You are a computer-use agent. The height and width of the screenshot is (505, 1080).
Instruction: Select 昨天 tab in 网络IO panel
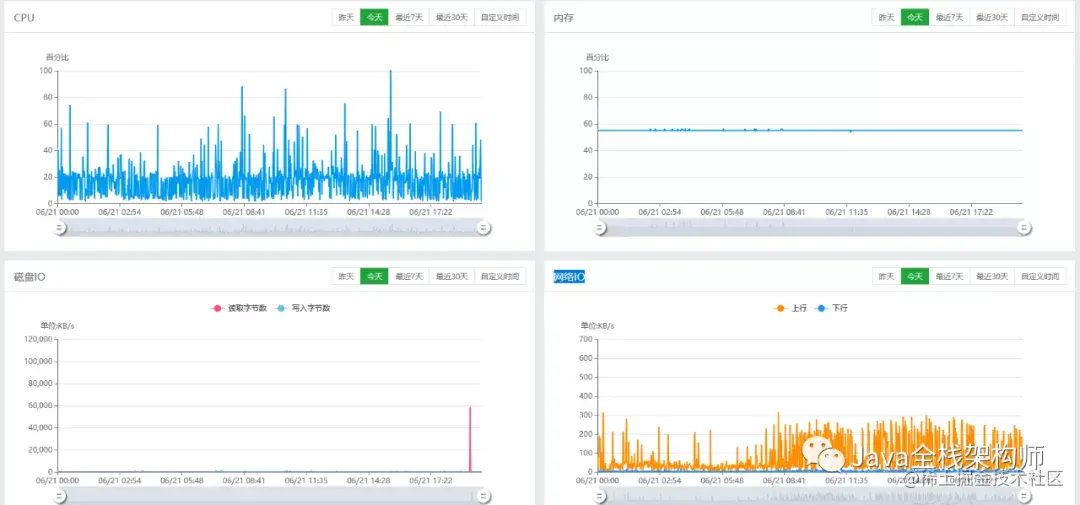click(886, 276)
